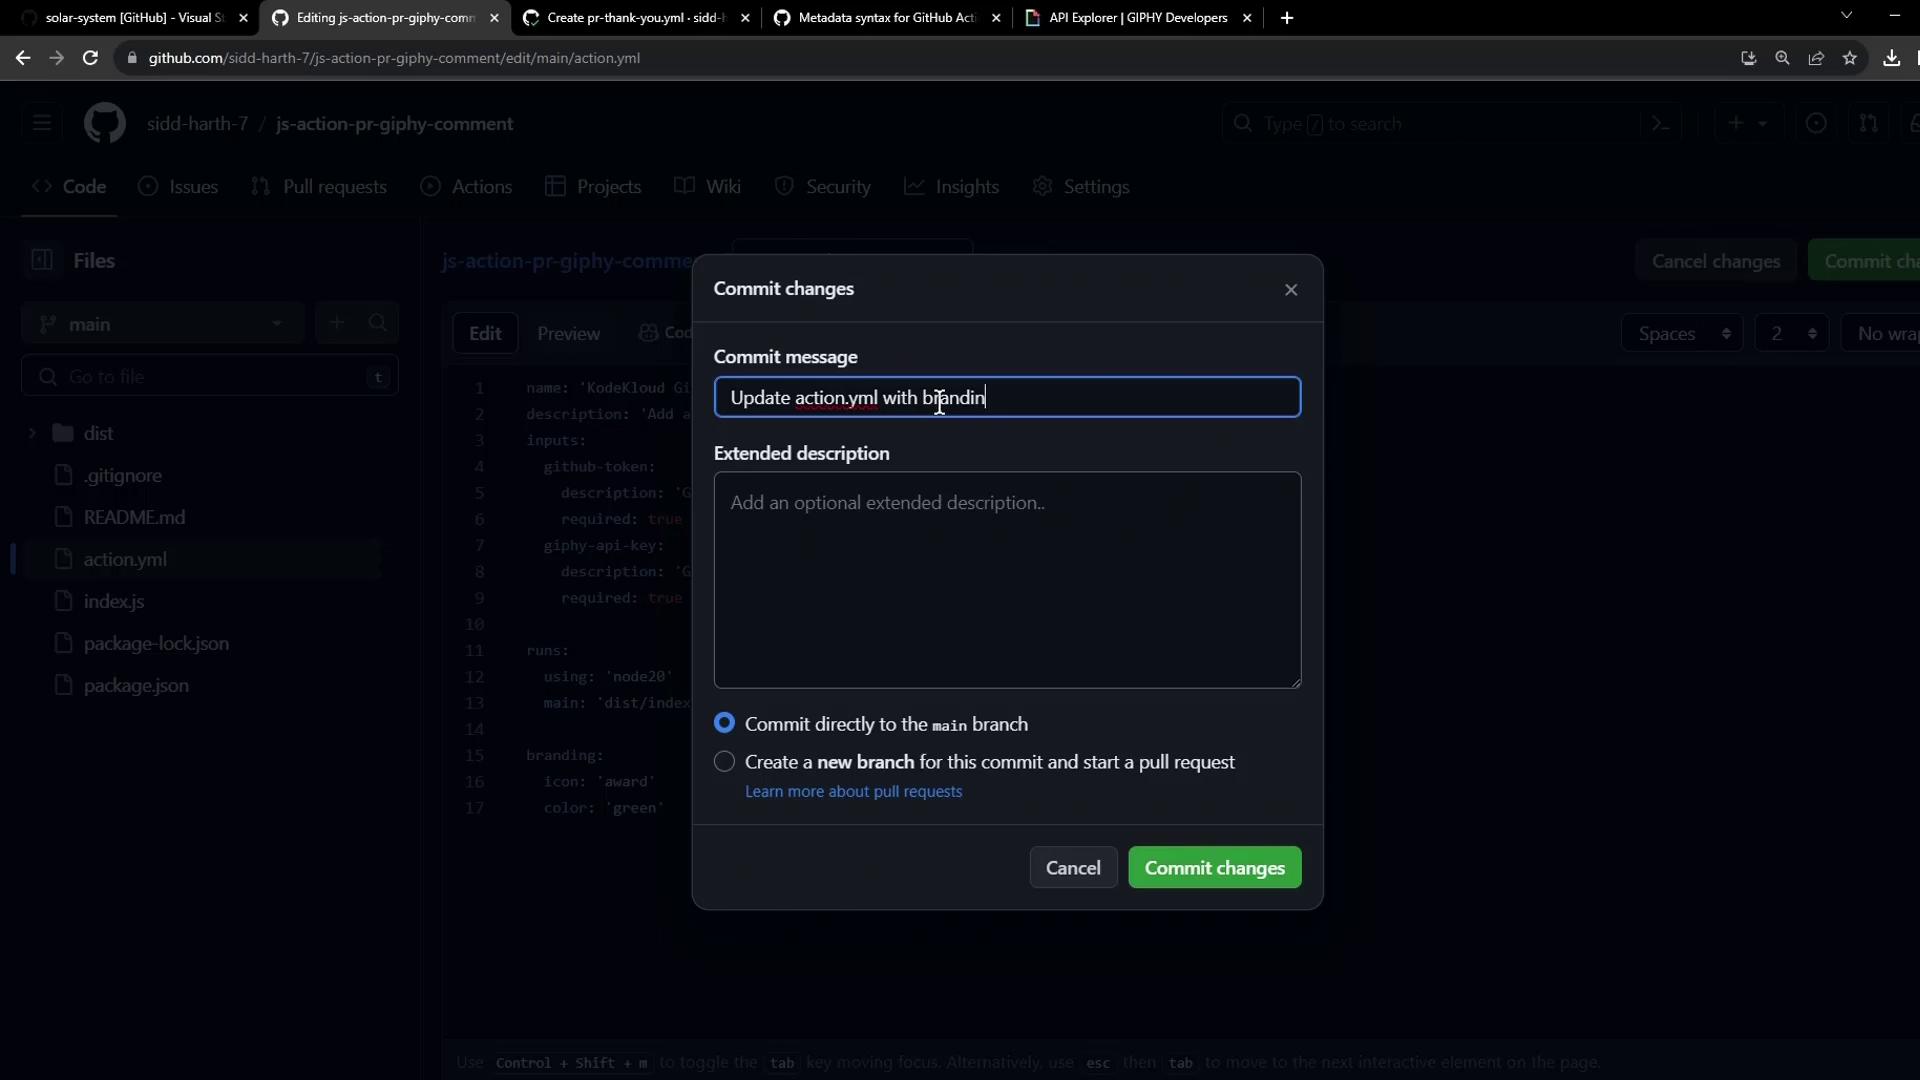This screenshot has width=1920, height=1080.
Task: Open the hamburger navigation menu icon
Action: point(42,124)
